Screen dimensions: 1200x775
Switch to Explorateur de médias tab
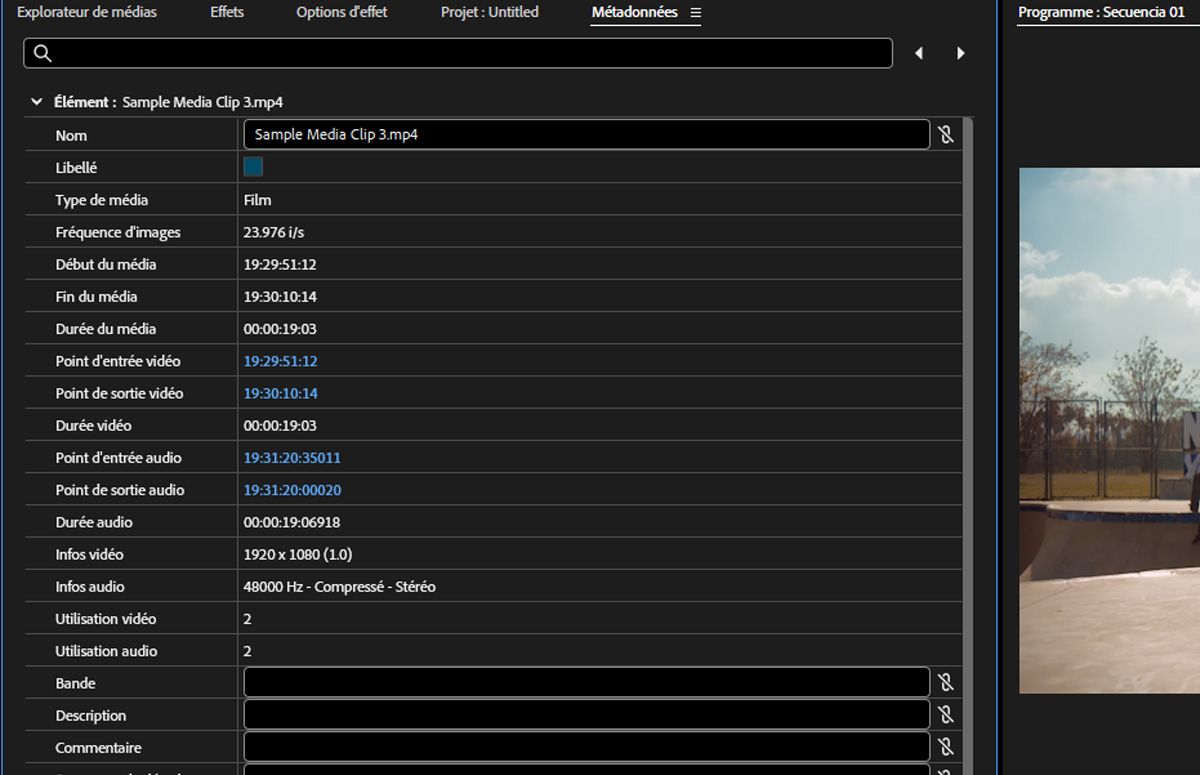click(x=87, y=13)
